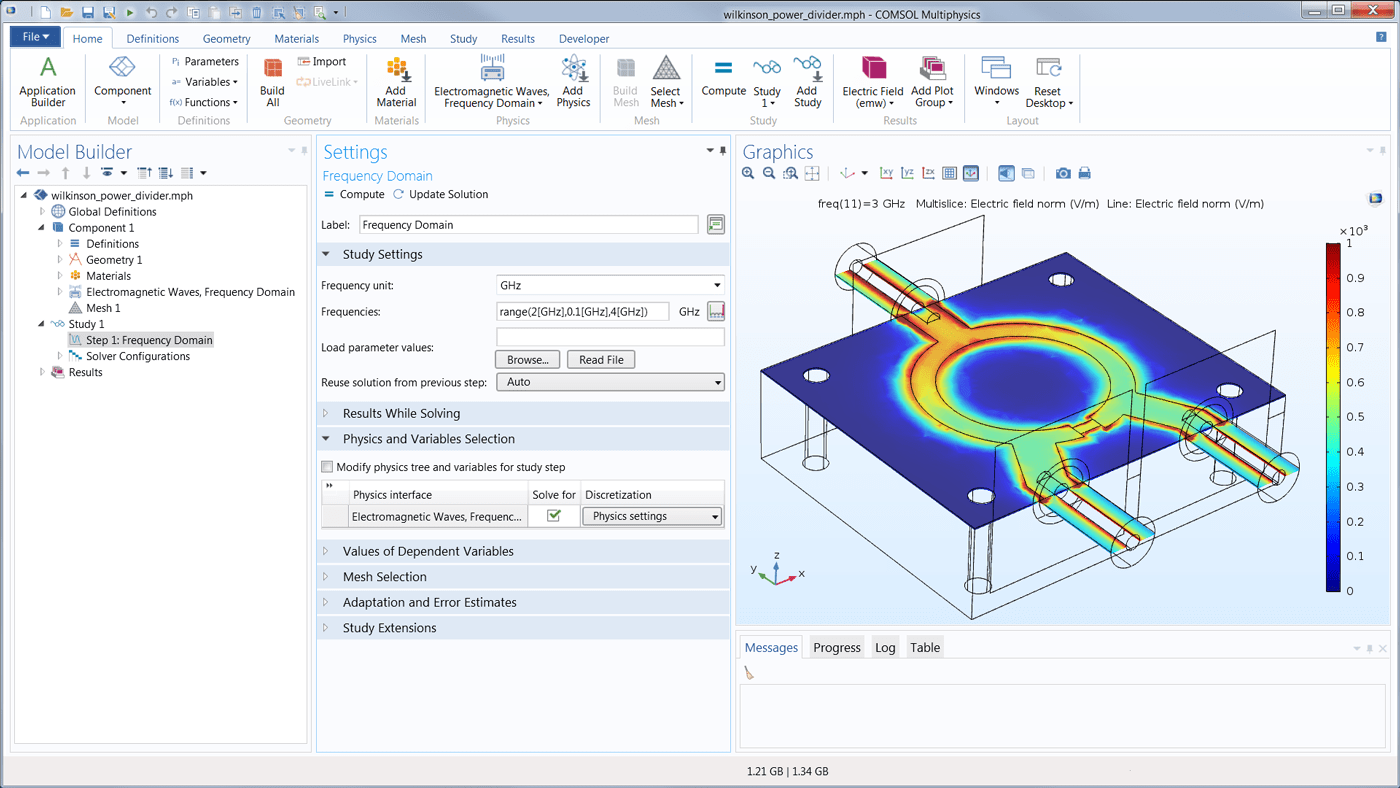Click the Read File button
The height and width of the screenshot is (788, 1400).
click(600, 359)
